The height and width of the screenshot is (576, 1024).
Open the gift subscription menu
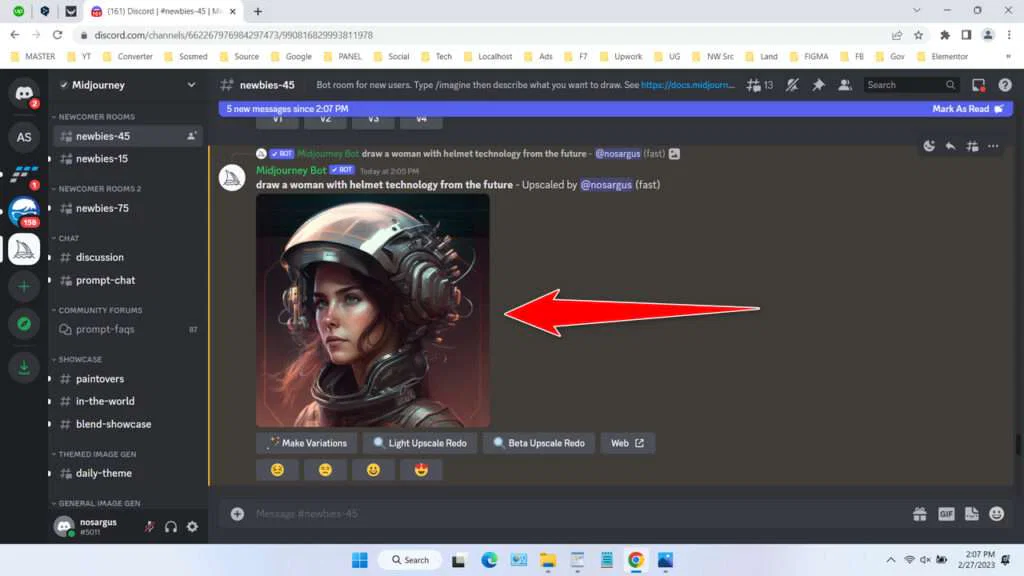pyautogui.click(x=919, y=513)
